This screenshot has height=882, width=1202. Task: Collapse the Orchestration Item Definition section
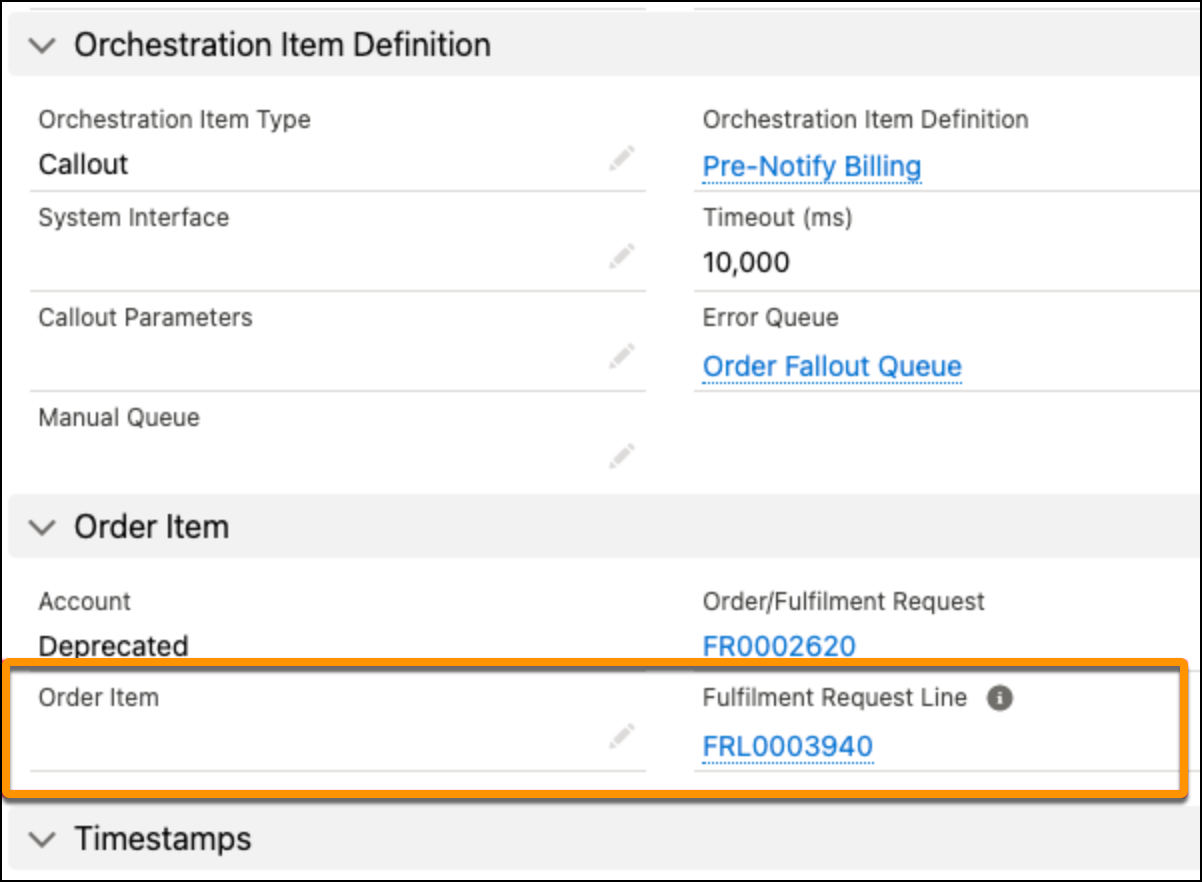pyautogui.click(x=41, y=44)
